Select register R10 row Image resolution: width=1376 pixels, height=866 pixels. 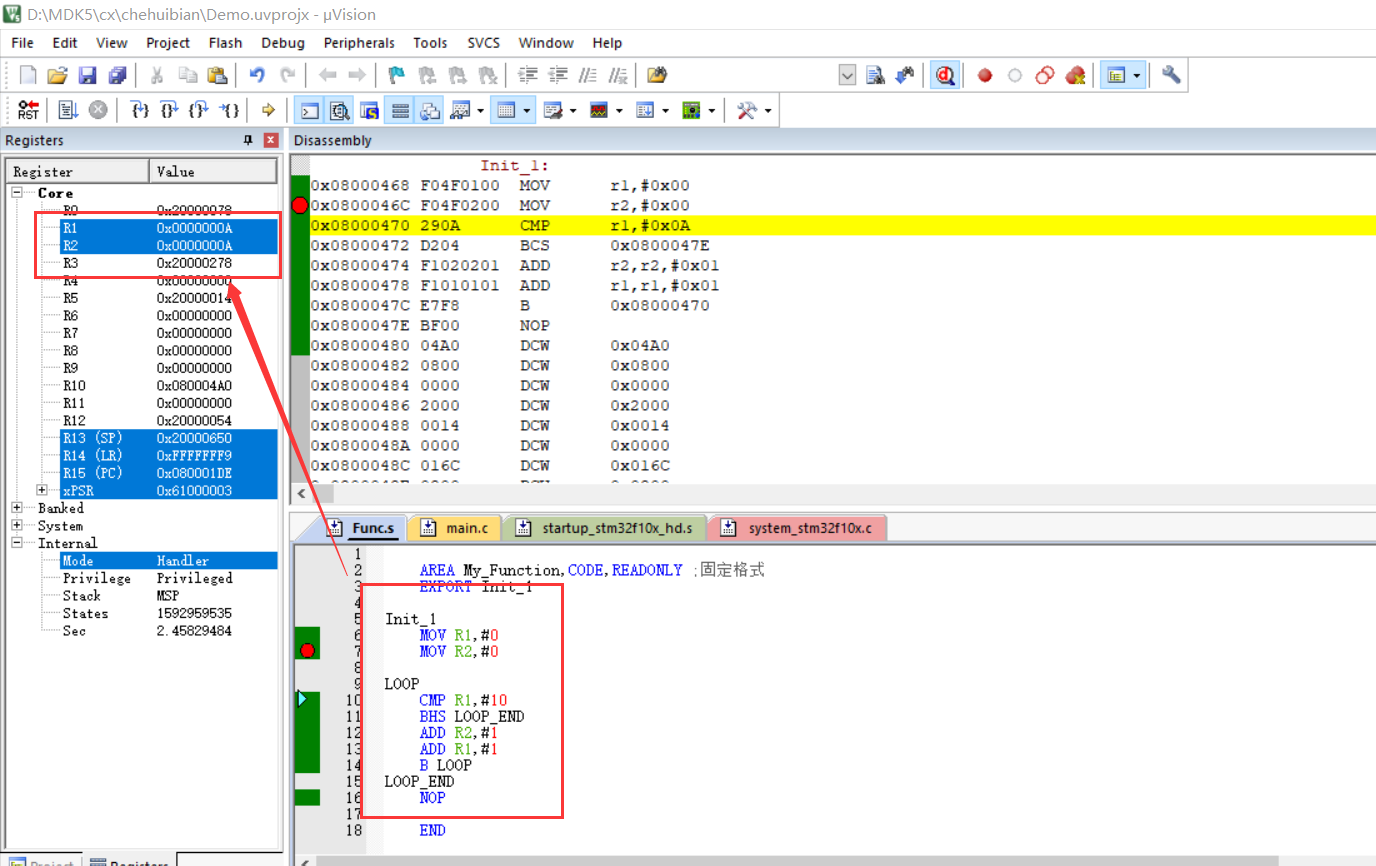168,385
